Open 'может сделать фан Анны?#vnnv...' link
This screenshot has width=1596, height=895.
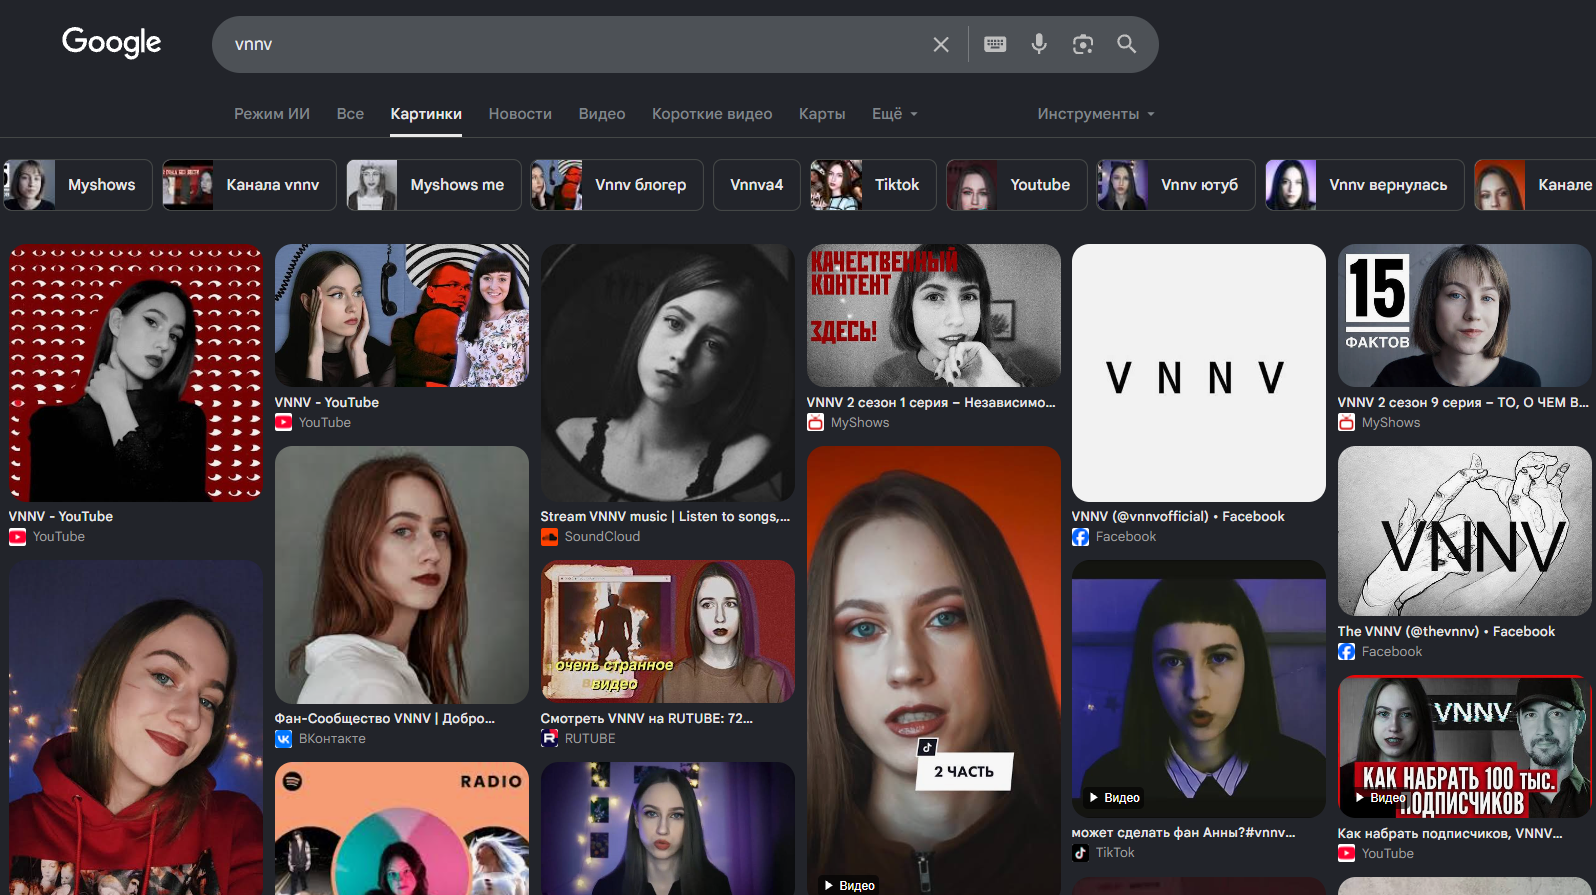click(1183, 833)
